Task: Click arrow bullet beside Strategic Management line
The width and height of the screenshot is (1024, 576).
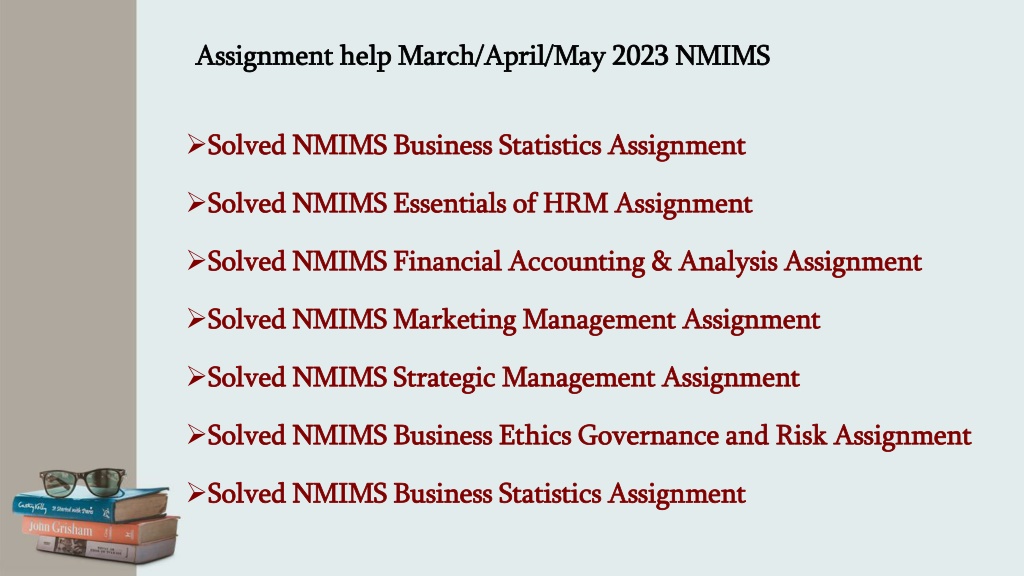Action: pyautogui.click(x=196, y=377)
